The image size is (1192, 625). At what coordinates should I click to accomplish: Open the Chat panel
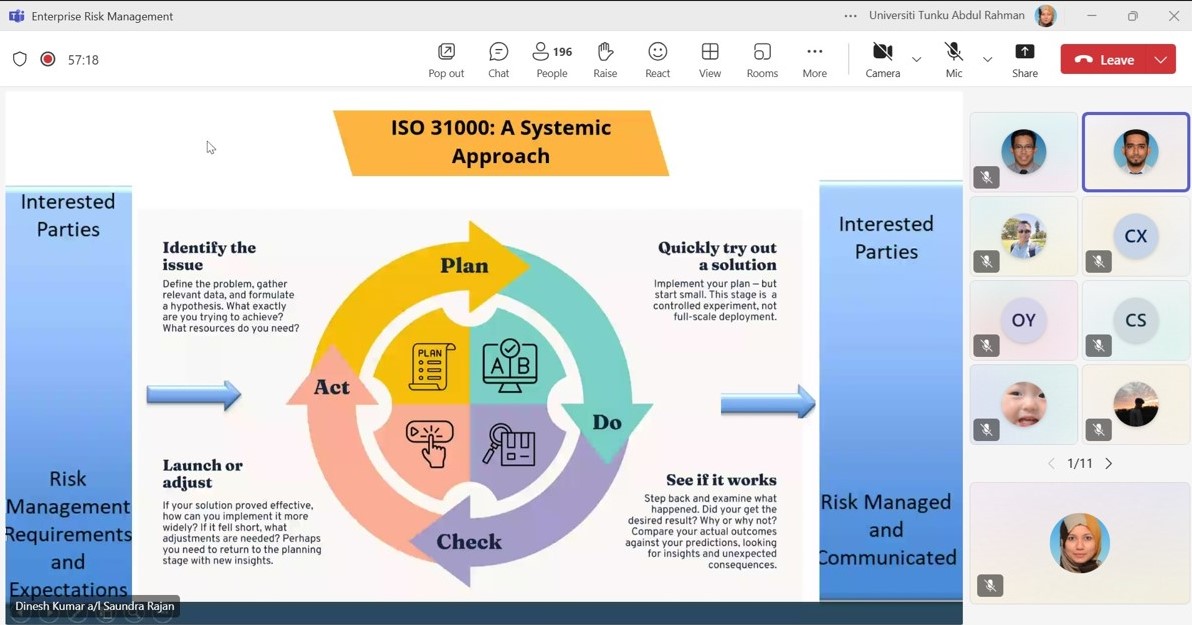(x=498, y=60)
